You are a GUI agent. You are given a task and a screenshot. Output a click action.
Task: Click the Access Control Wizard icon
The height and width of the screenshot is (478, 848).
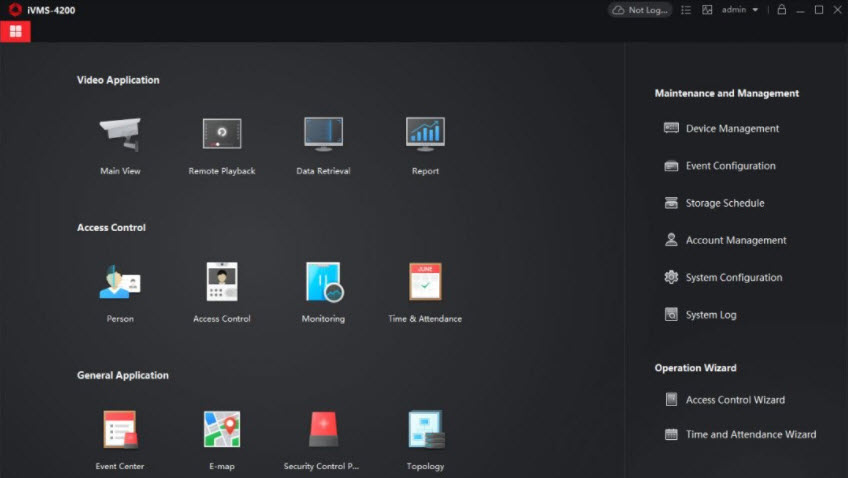(x=671, y=400)
